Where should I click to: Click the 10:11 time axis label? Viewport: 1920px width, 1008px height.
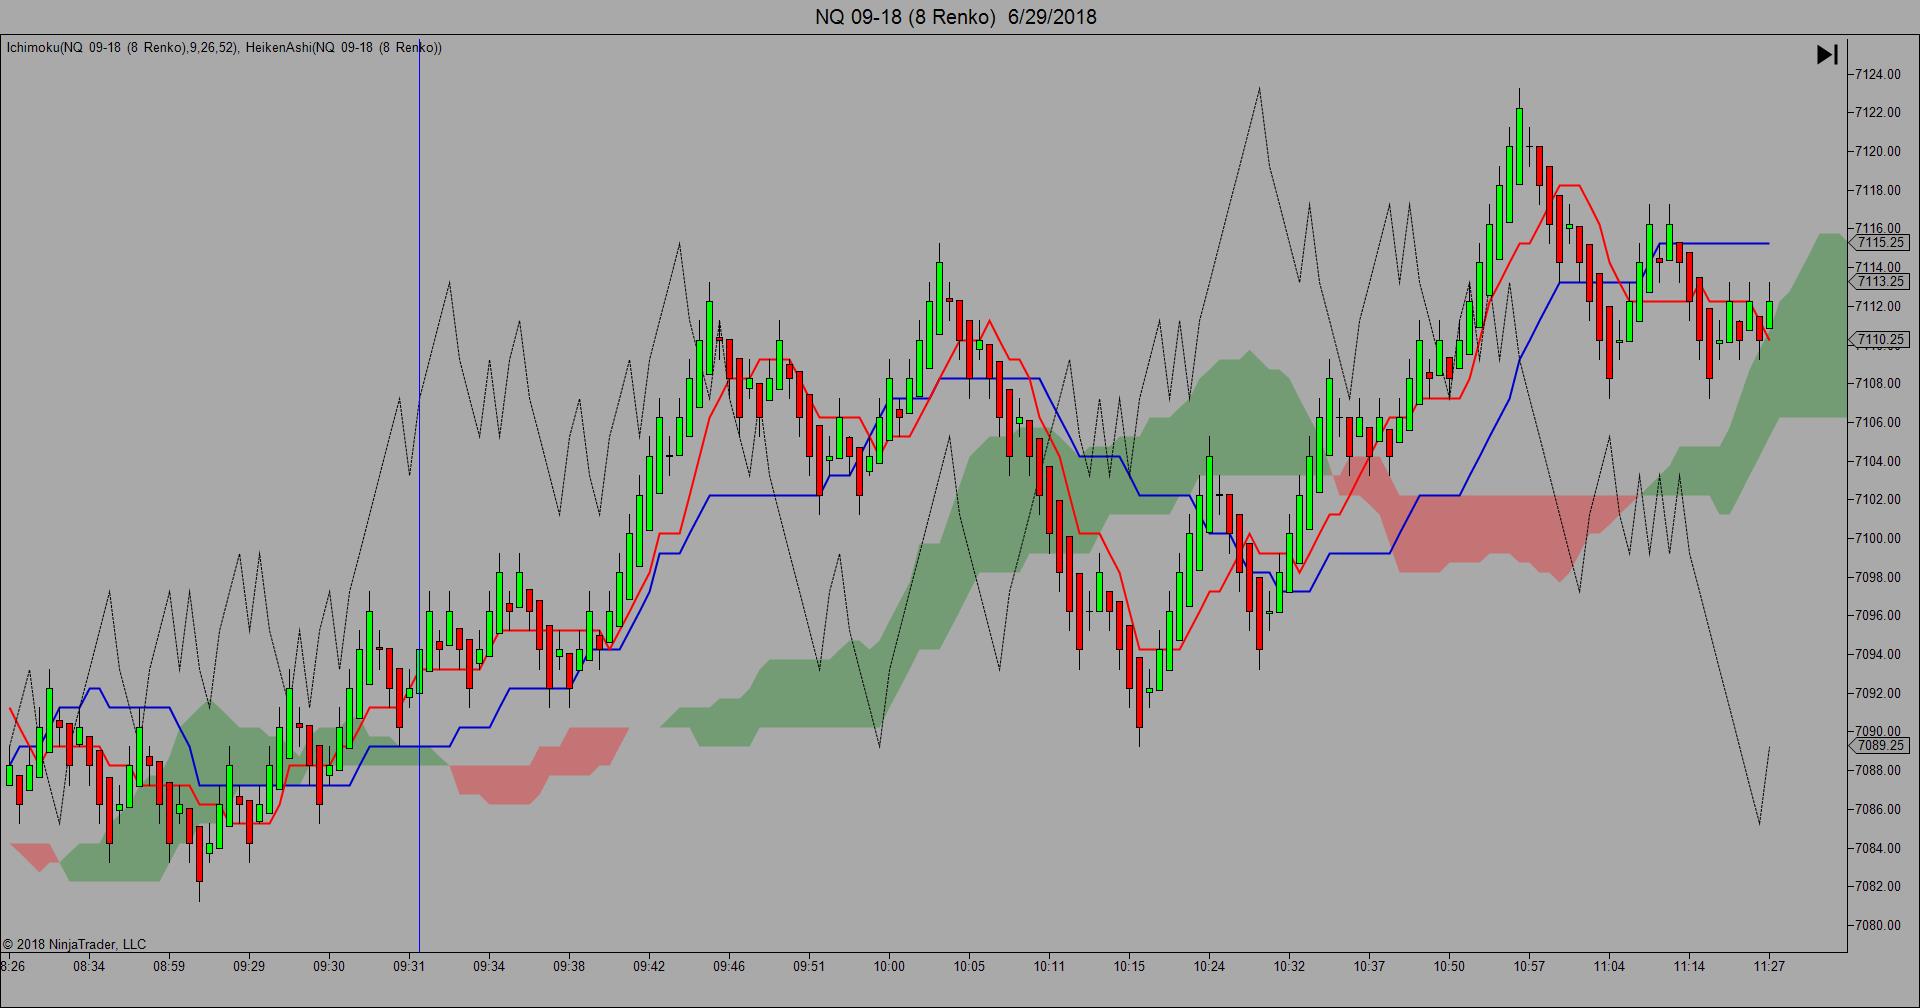point(1049,966)
